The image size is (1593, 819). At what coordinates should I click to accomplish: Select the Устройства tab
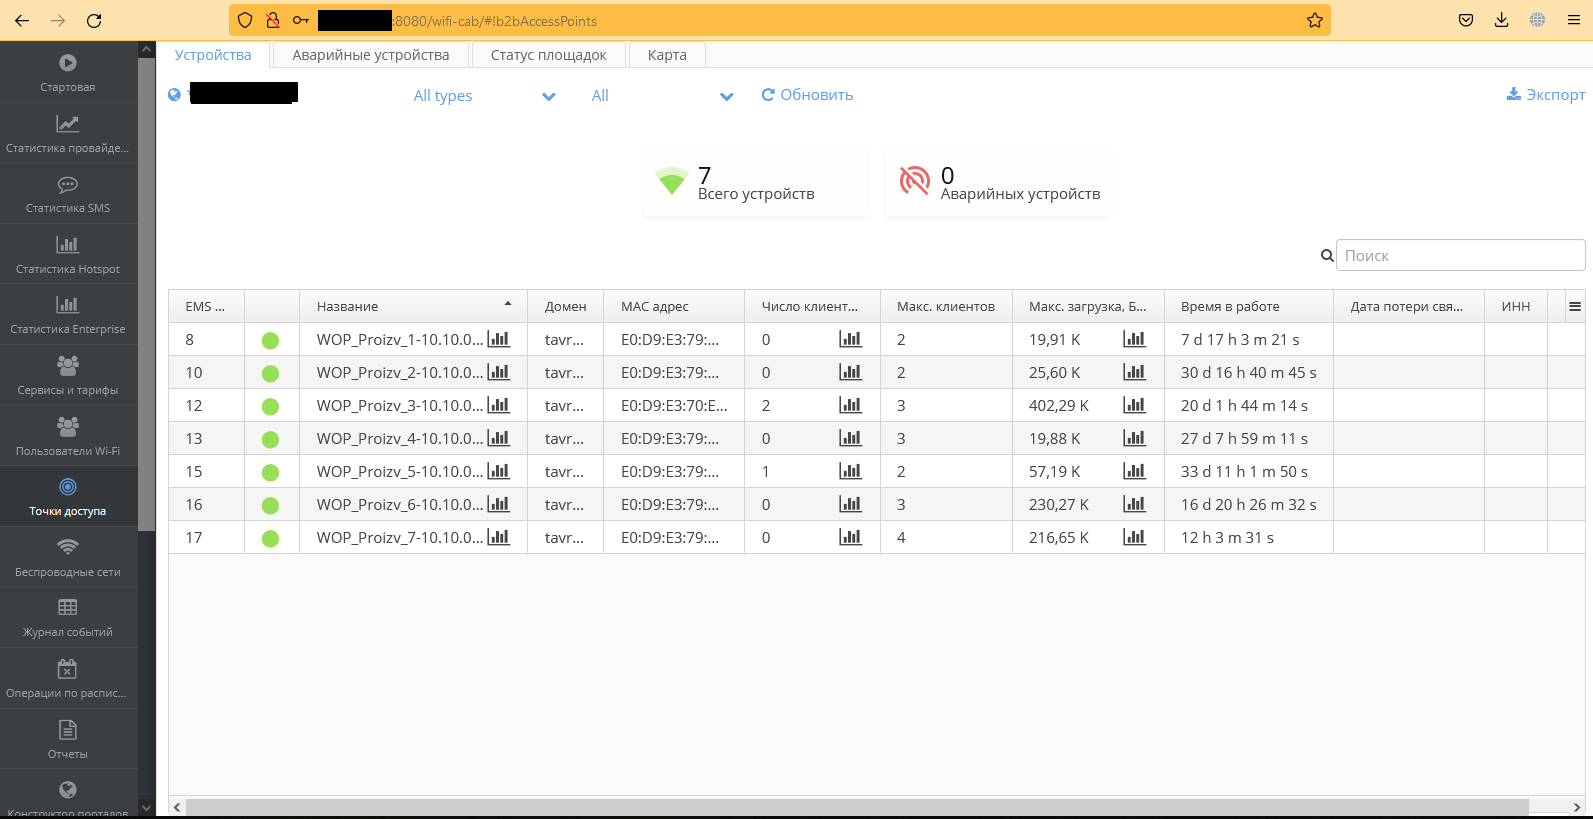point(213,55)
